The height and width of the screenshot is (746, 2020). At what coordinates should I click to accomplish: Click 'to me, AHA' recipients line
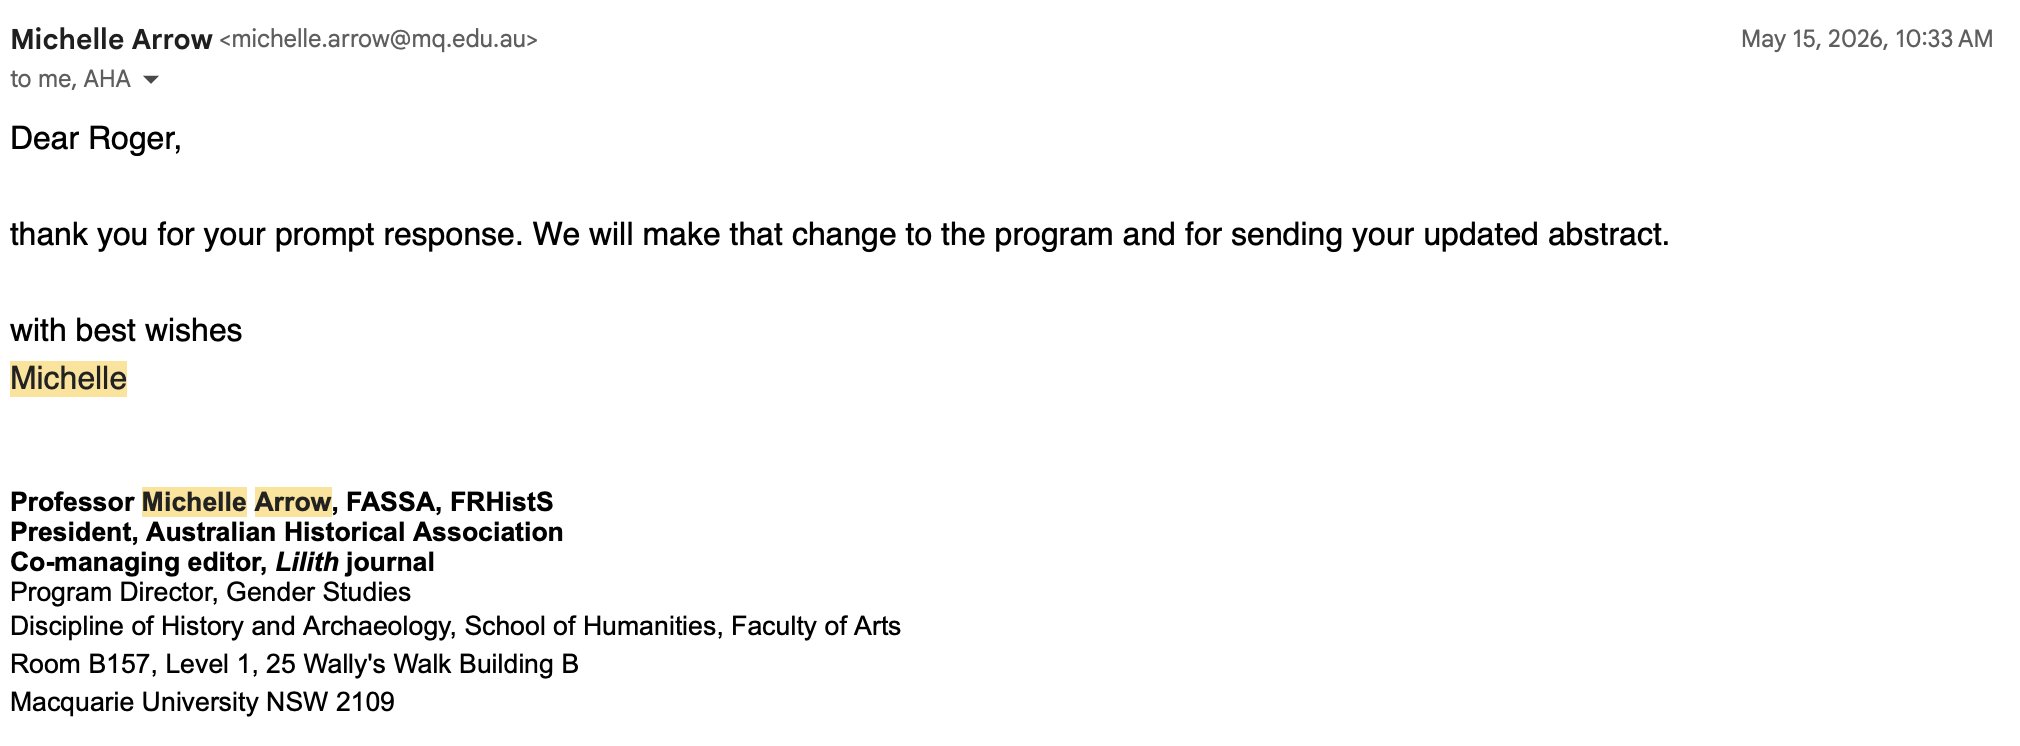[x=70, y=79]
